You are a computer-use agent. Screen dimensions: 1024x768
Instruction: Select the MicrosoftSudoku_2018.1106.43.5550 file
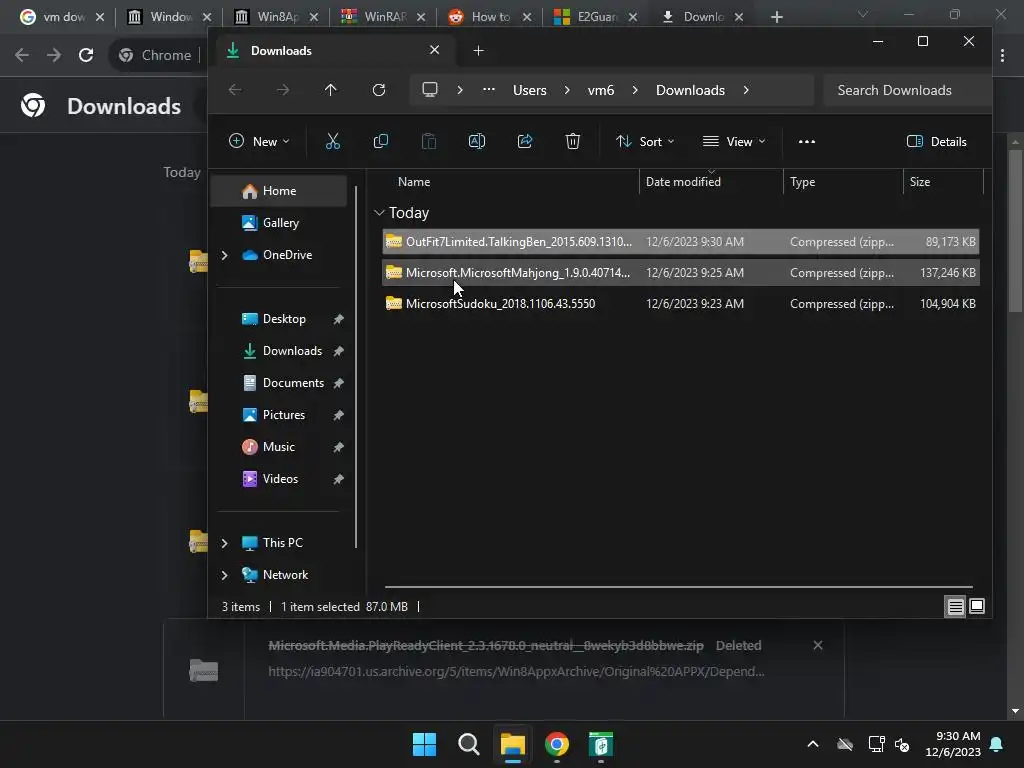point(680,304)
